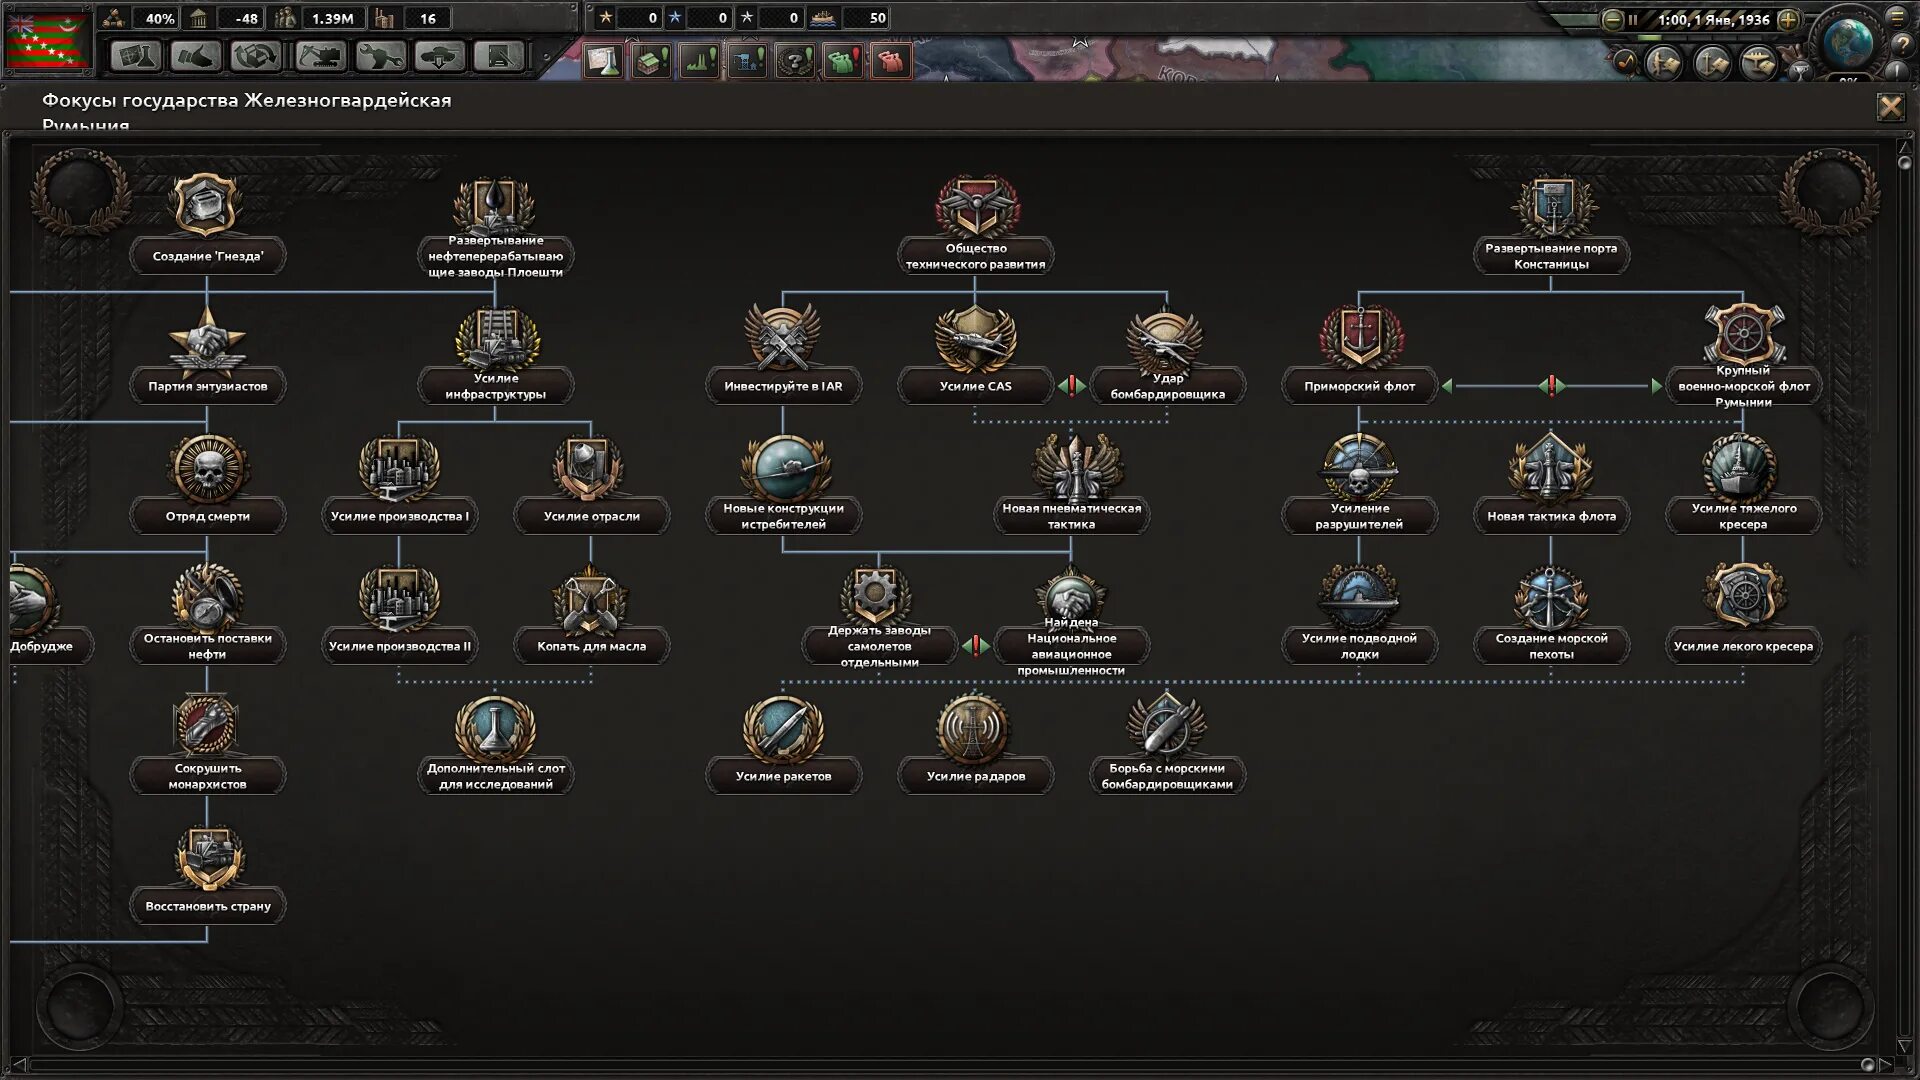Click the question-mark decisions alert

pos(795,61)
